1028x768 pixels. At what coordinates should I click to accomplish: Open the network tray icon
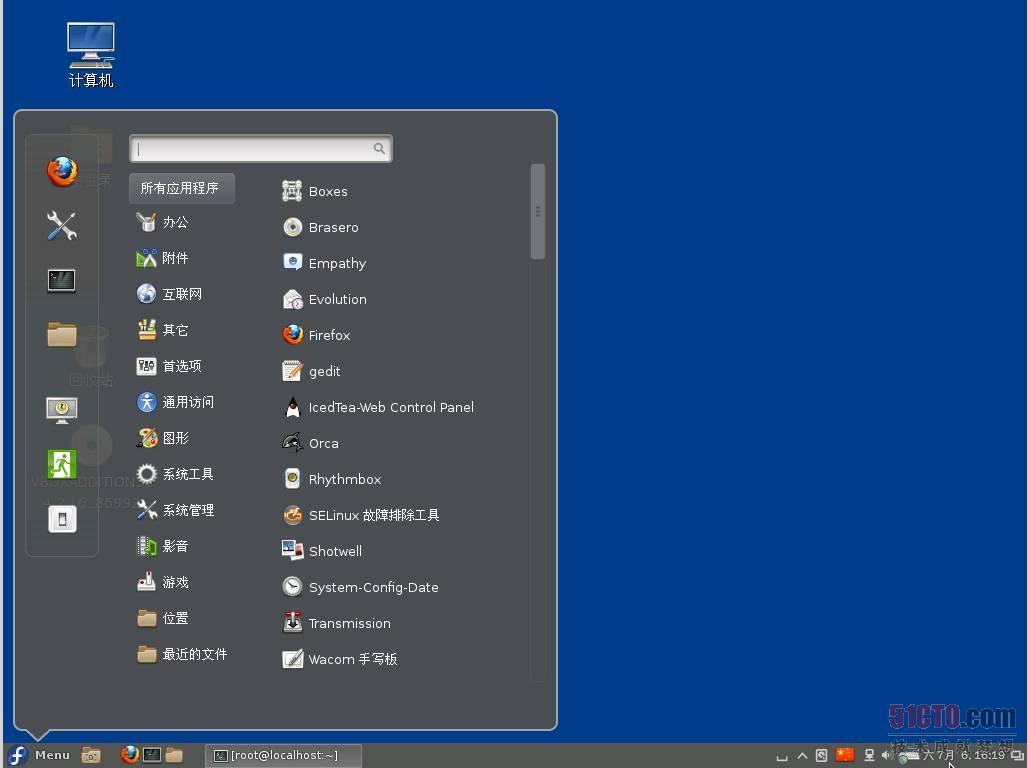pyautogui.click(x=869, y=756)
